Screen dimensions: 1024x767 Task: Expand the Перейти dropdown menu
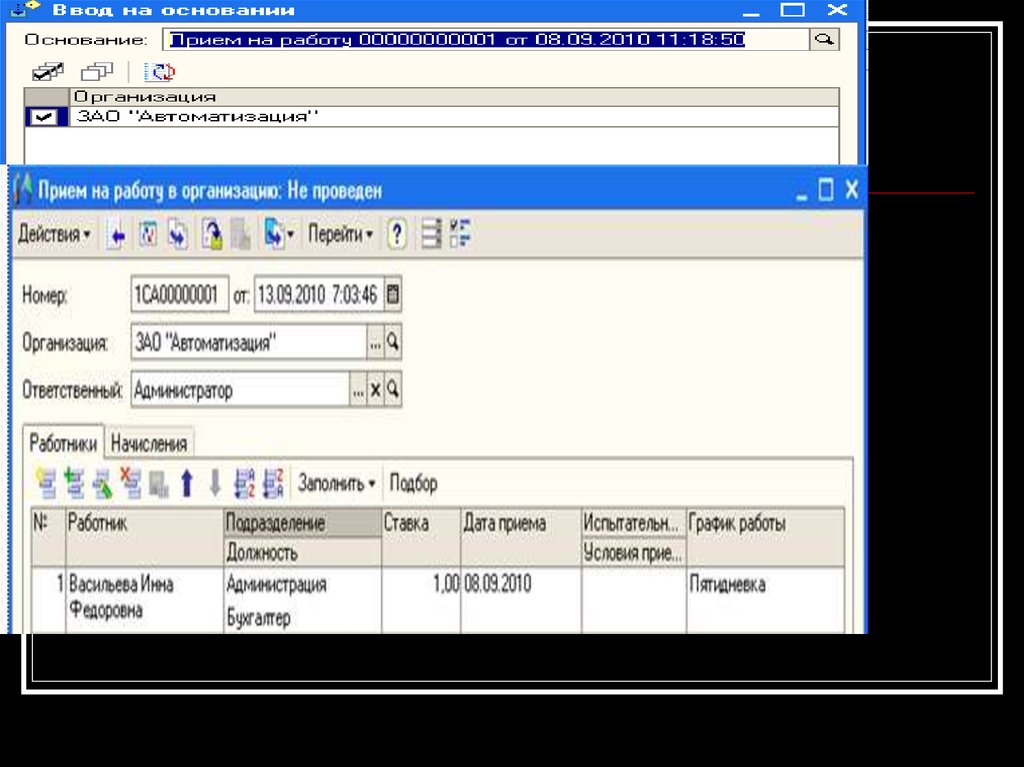[x=340, y=235]
